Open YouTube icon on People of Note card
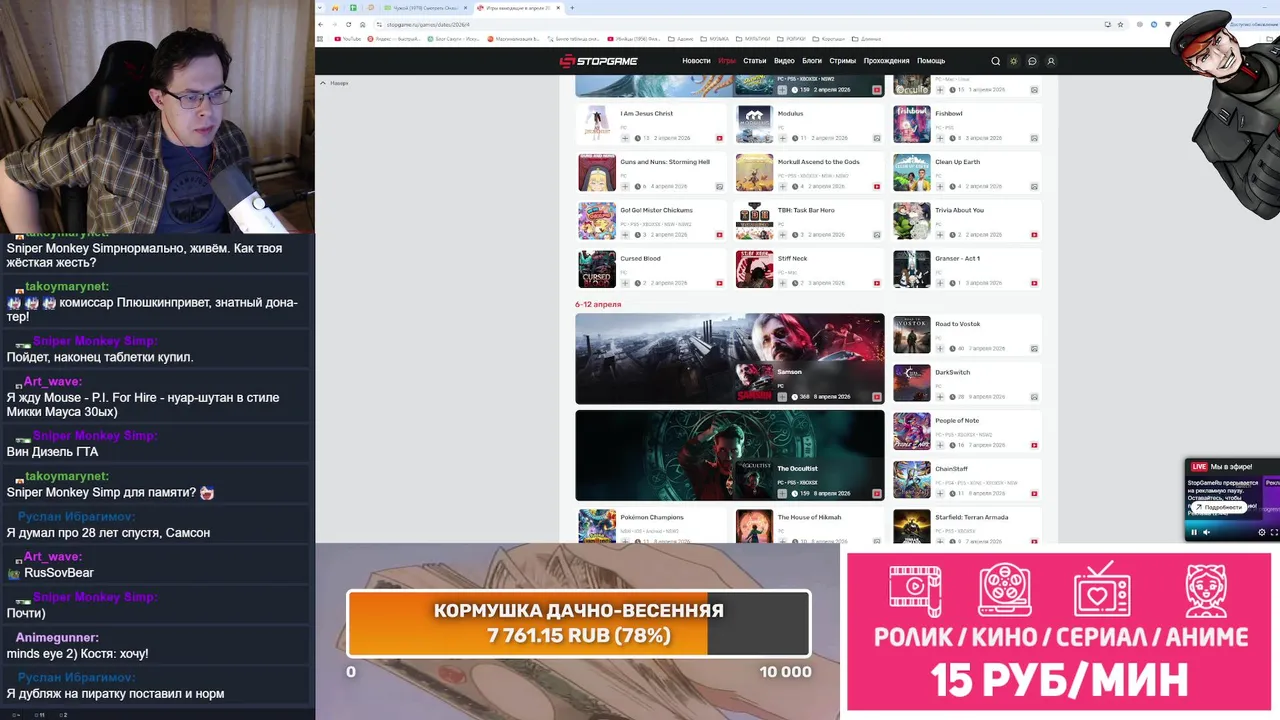Screen dimensions: 1280x720 pos(1034,445)
